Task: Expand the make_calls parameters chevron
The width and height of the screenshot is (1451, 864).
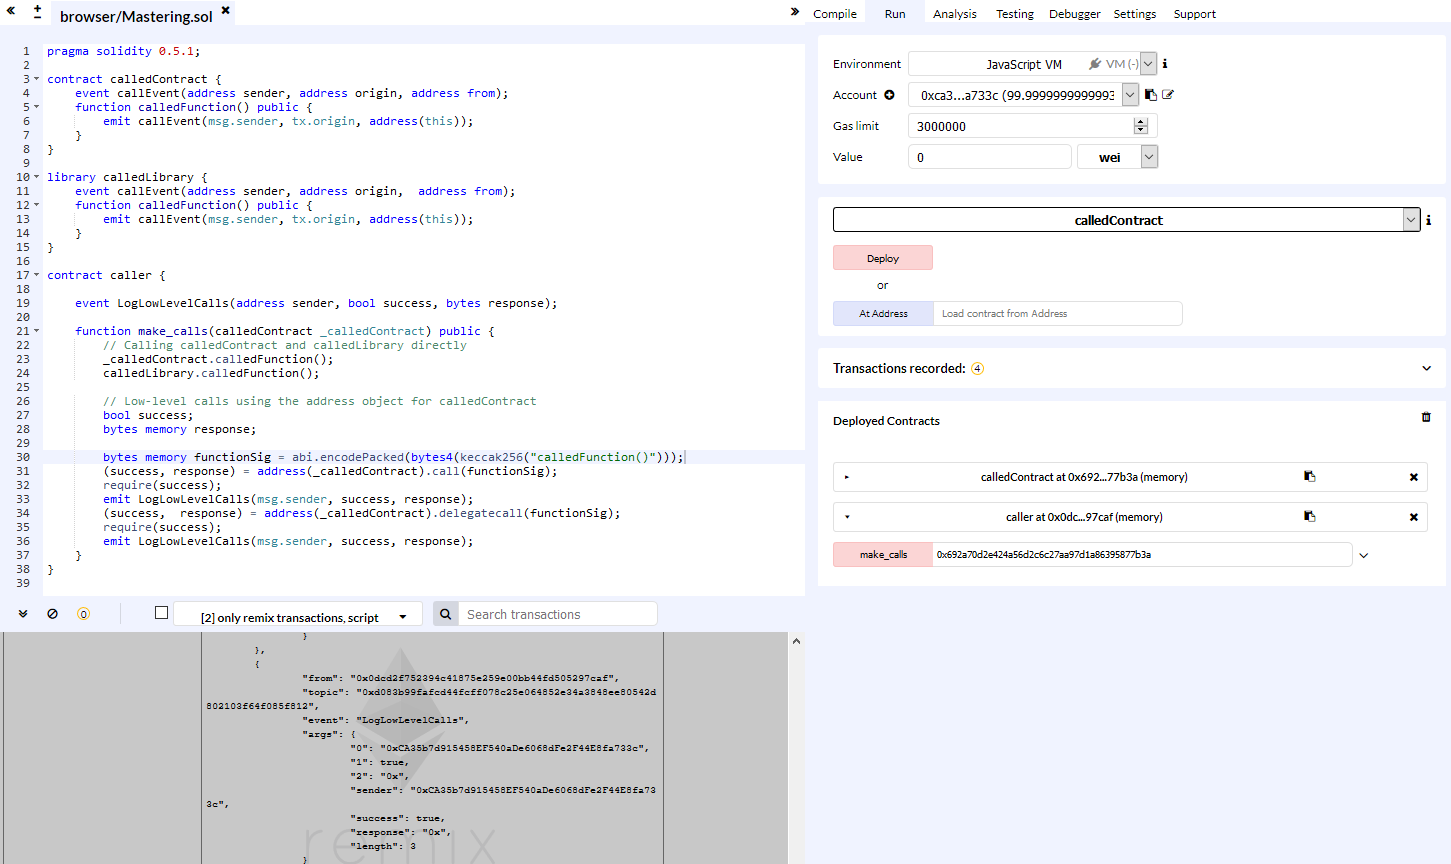Action: (x=1364, y=555)
